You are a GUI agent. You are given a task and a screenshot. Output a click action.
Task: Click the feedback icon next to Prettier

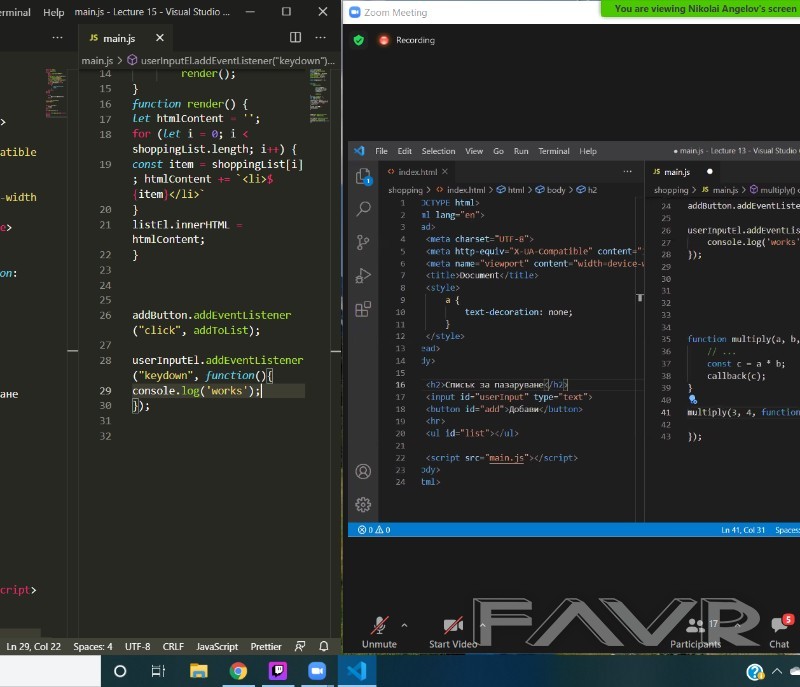pyautogui.click(x=300, y=646)
